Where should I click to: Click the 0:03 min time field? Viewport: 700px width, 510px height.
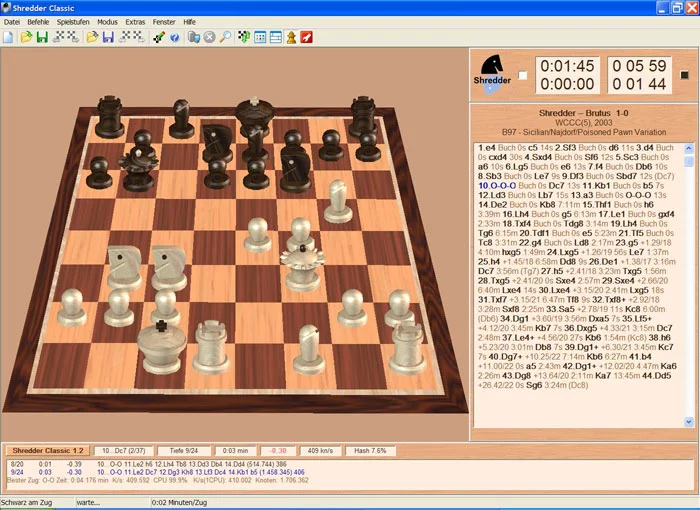[235, 451]
